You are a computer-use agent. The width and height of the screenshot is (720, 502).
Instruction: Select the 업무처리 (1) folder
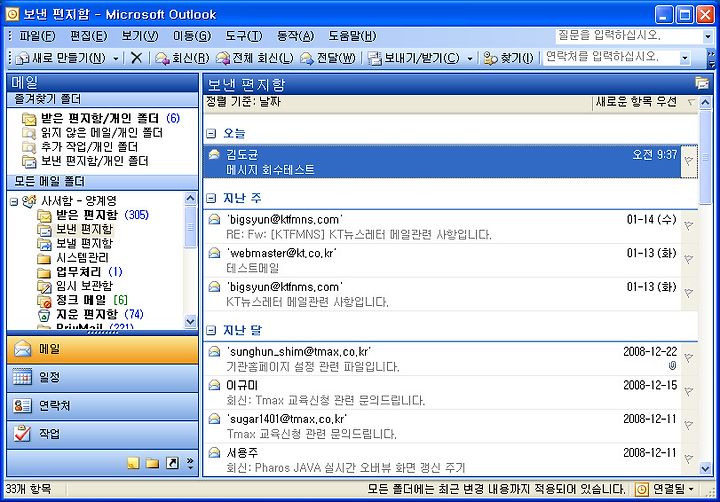click(80, 272)
